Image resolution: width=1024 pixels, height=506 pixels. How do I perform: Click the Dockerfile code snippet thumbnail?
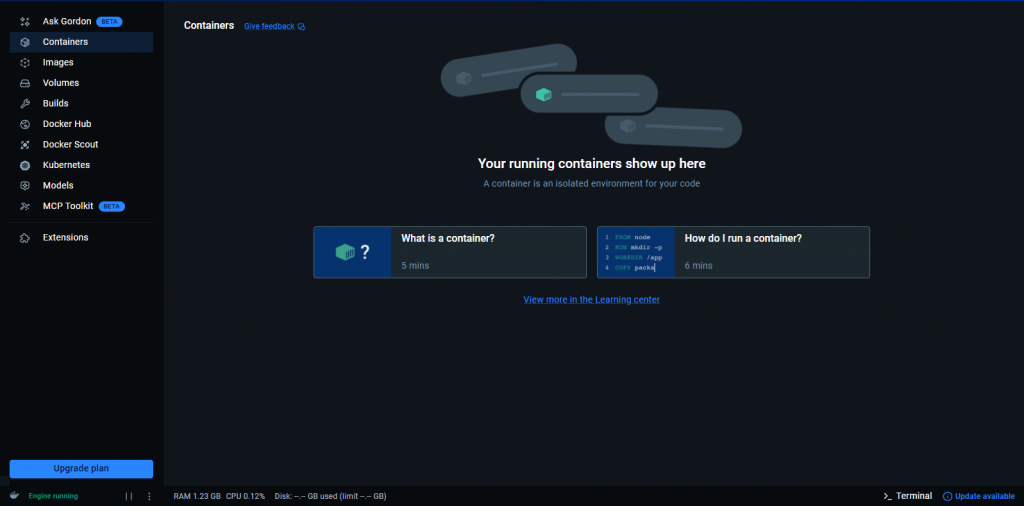click(636, 252)
